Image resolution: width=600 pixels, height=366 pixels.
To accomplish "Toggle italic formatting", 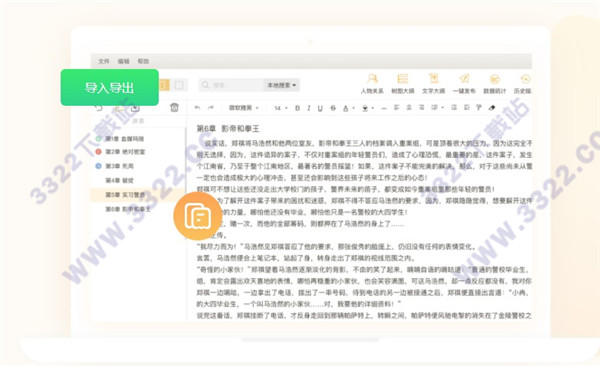I will click(308, 108).
